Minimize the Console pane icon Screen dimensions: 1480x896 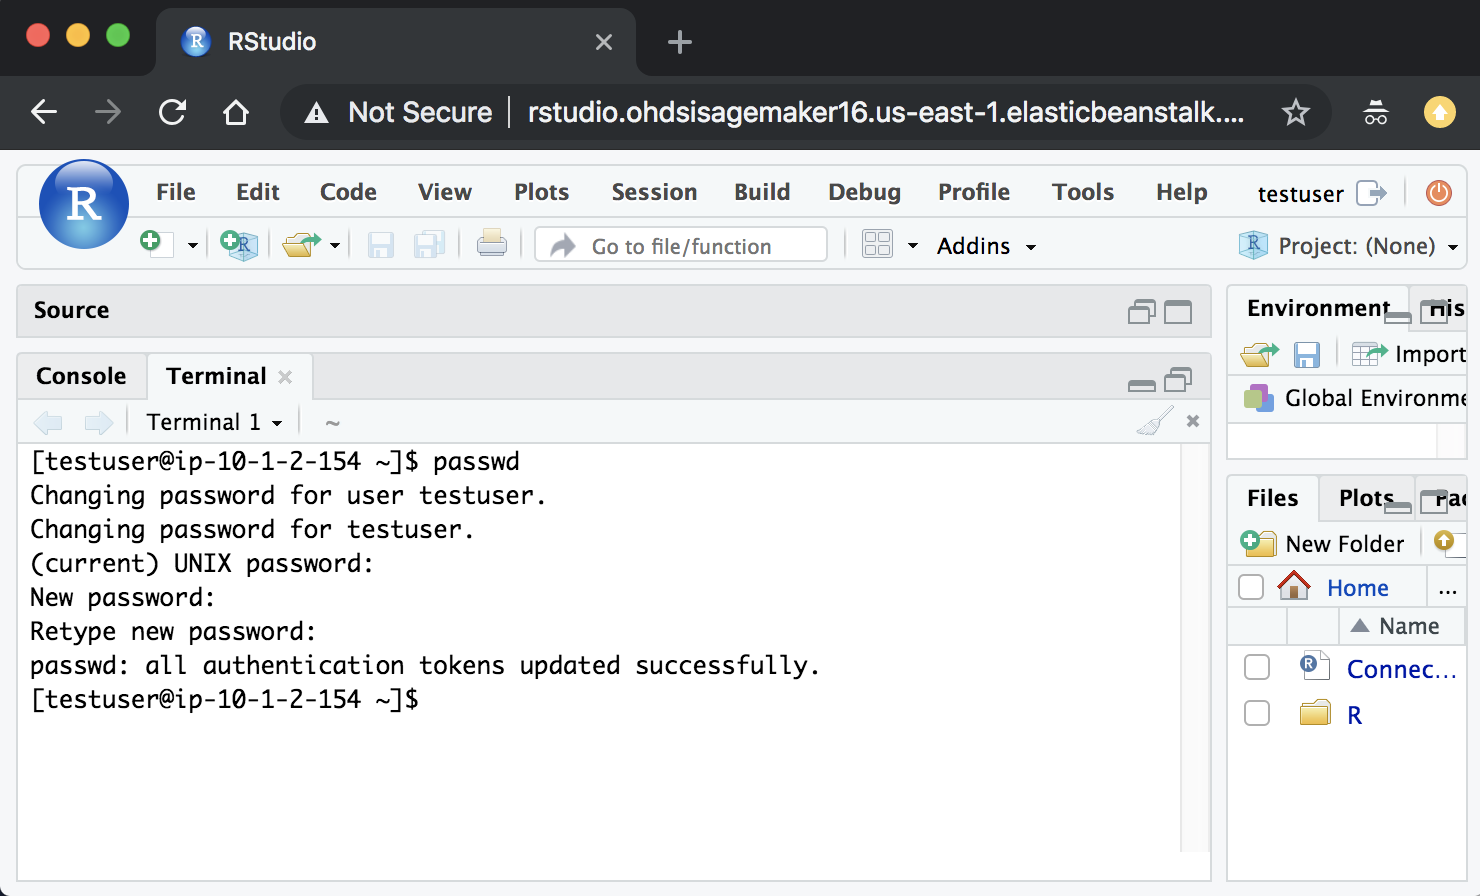pos(1141,385)
